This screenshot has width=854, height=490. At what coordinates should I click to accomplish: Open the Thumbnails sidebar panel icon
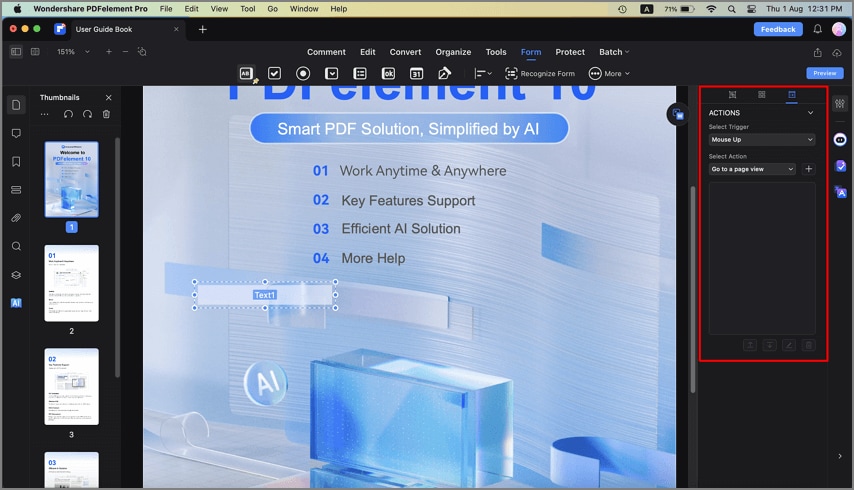point(16,105)
